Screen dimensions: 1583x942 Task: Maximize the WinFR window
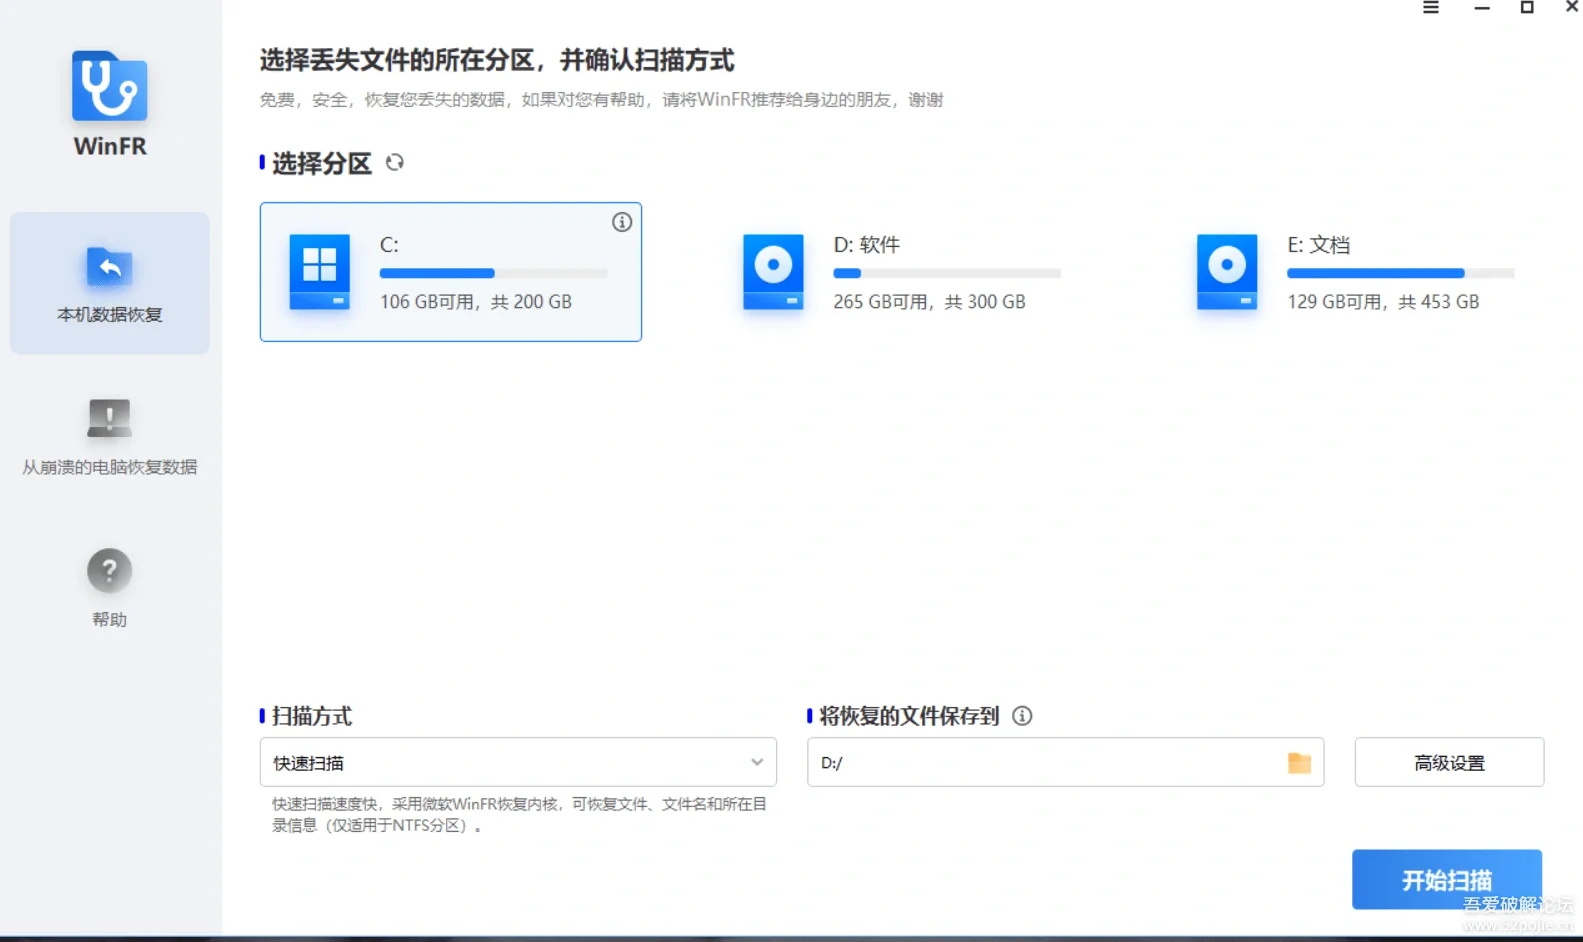(x=1527, y=8)
